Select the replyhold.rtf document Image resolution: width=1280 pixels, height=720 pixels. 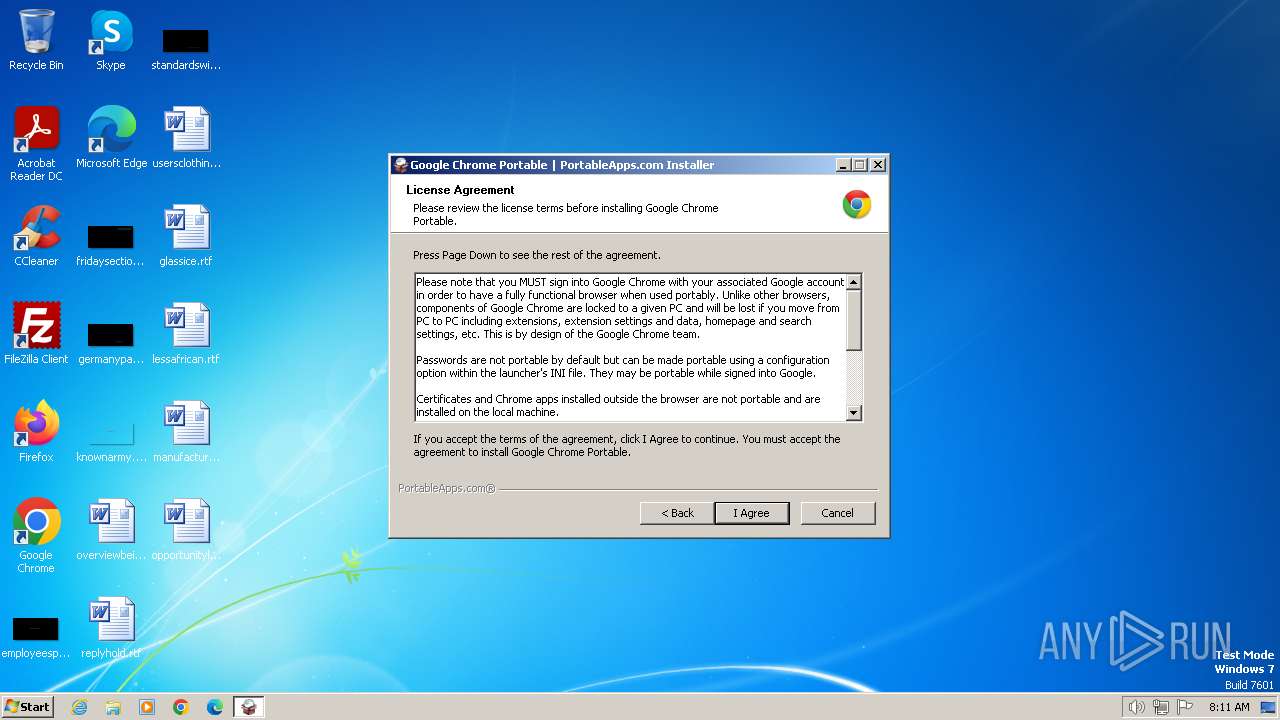coord(111,628)
